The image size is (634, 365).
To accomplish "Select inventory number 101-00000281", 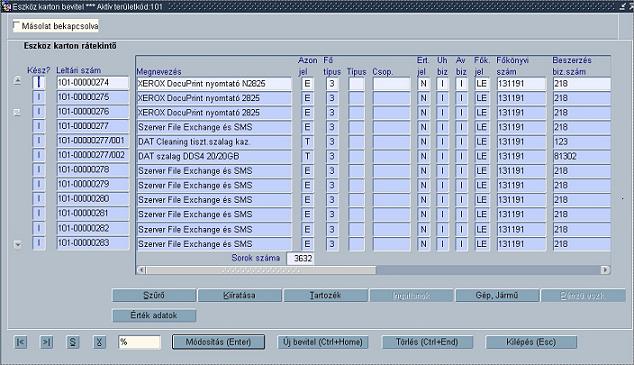I will [x=93, y=214].
